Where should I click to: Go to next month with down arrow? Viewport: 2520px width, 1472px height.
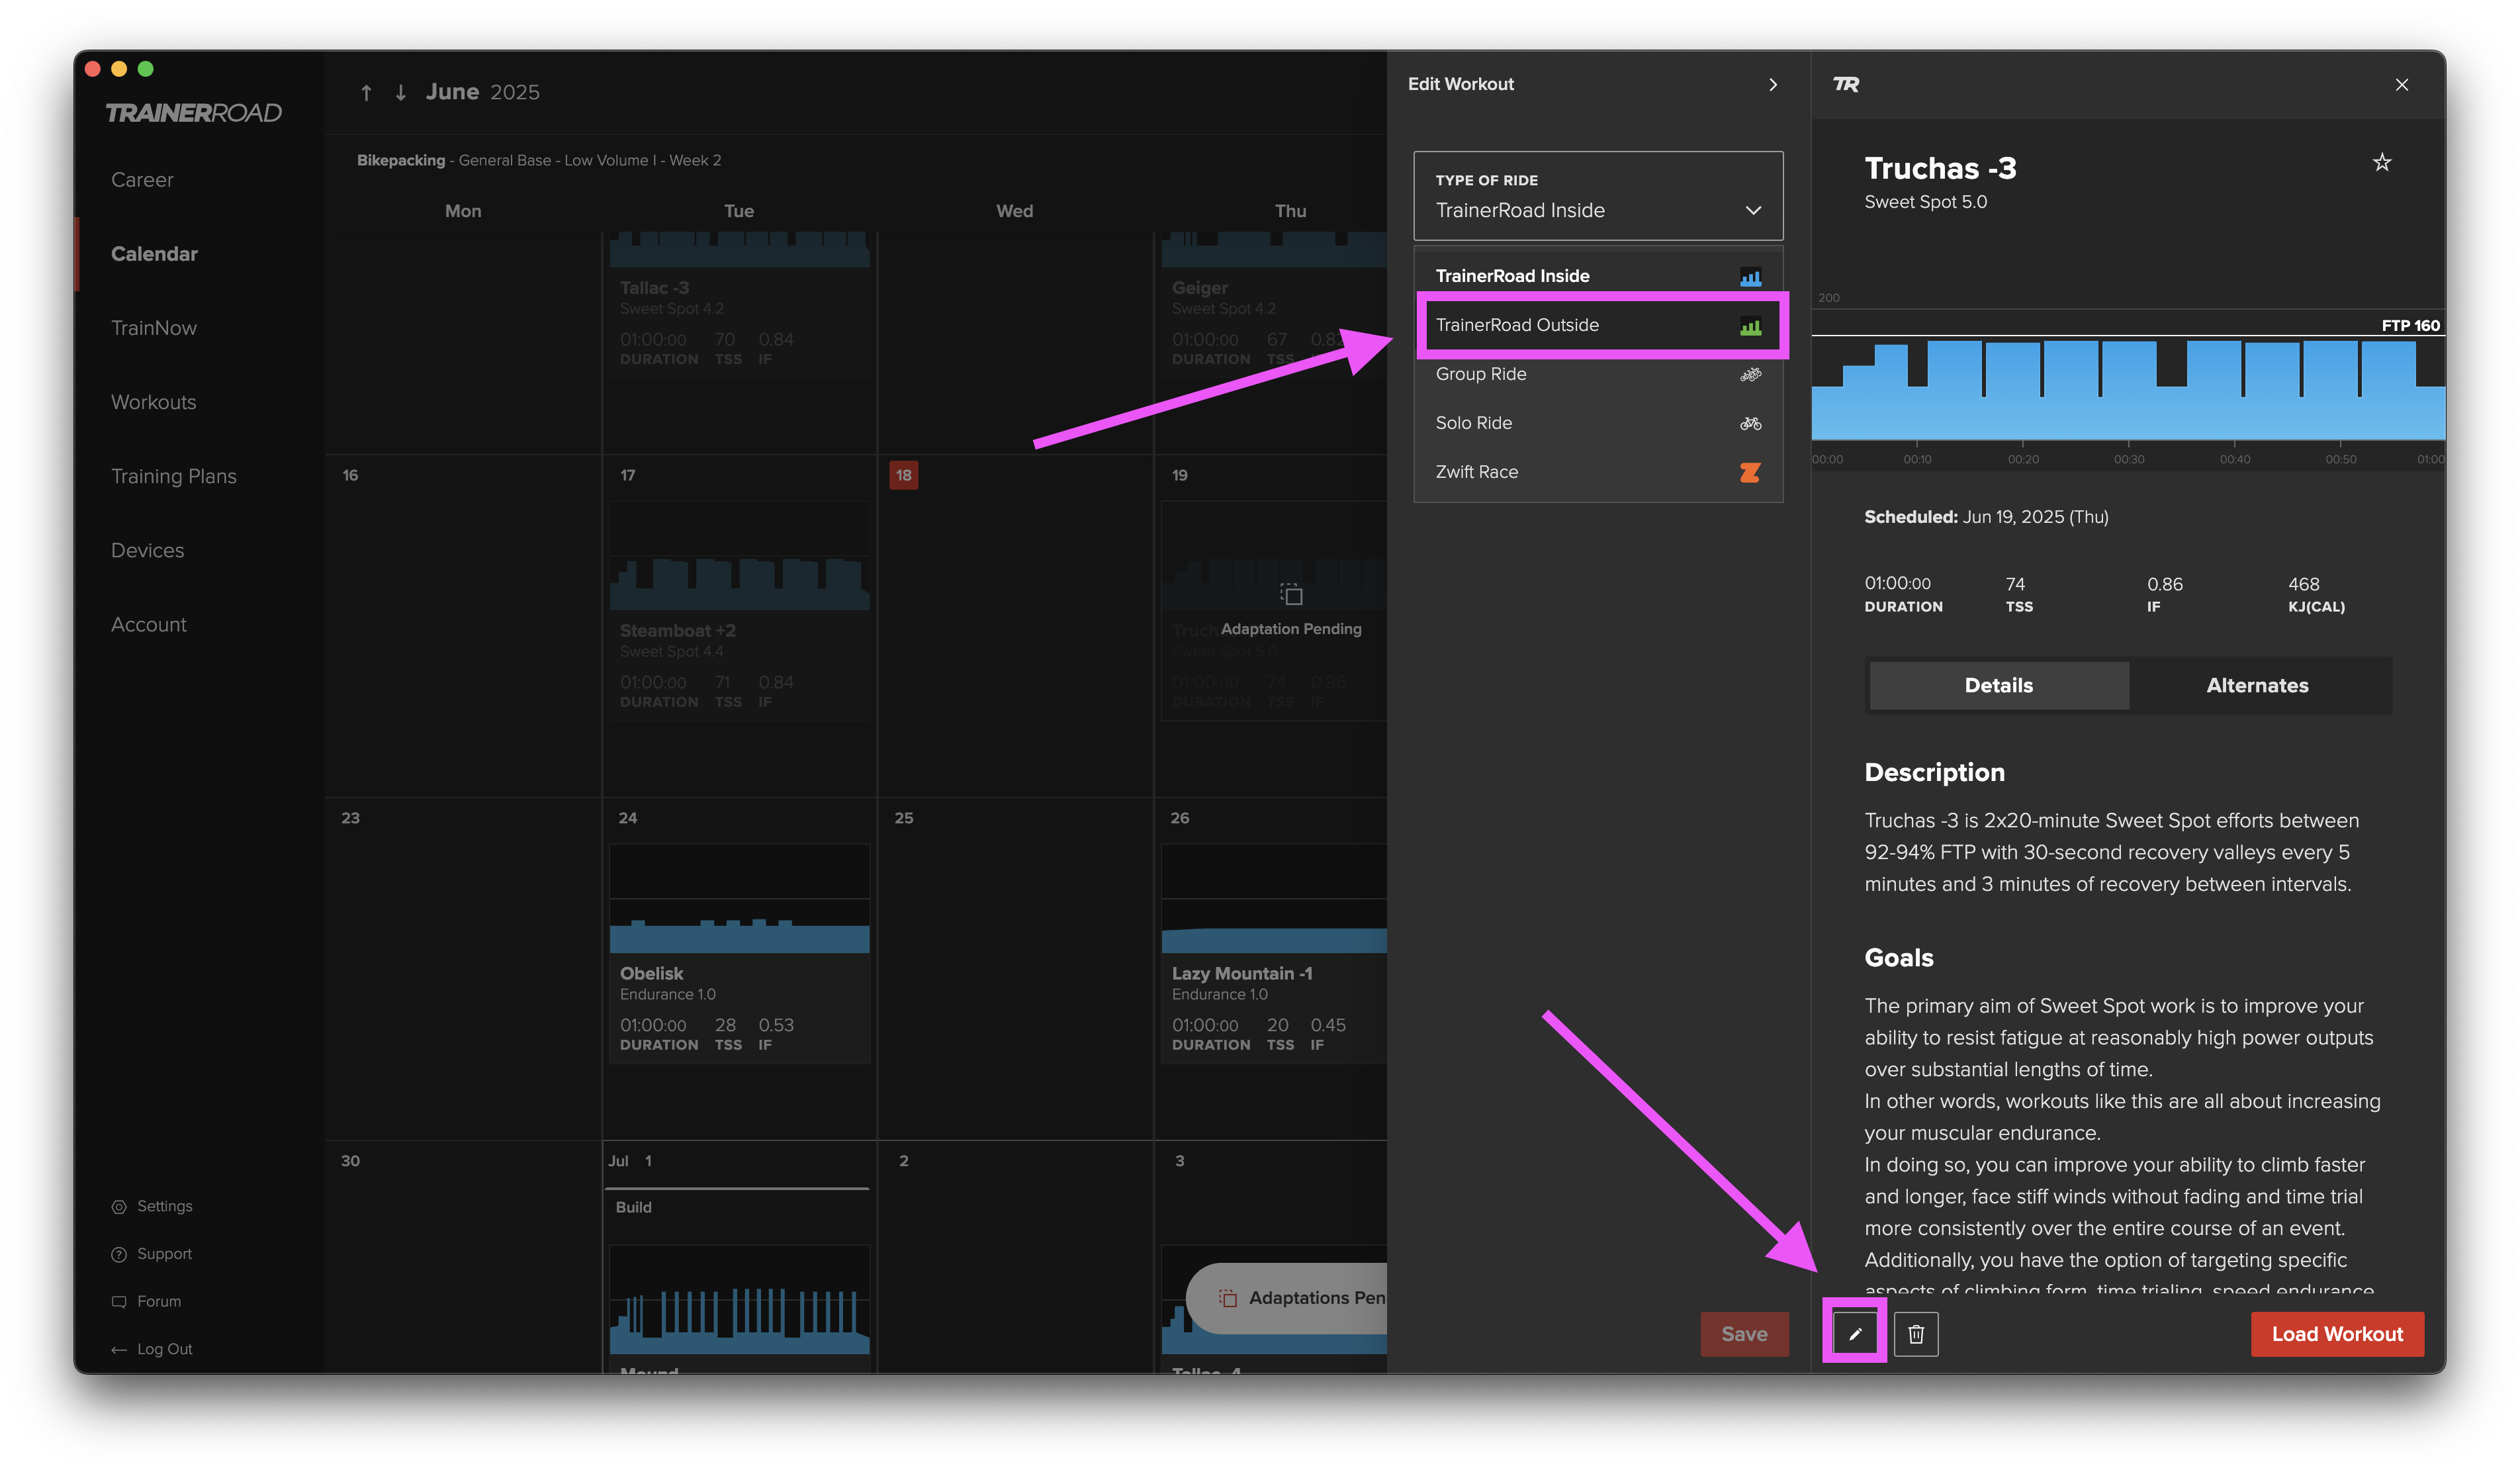click(x=401, y=92)
